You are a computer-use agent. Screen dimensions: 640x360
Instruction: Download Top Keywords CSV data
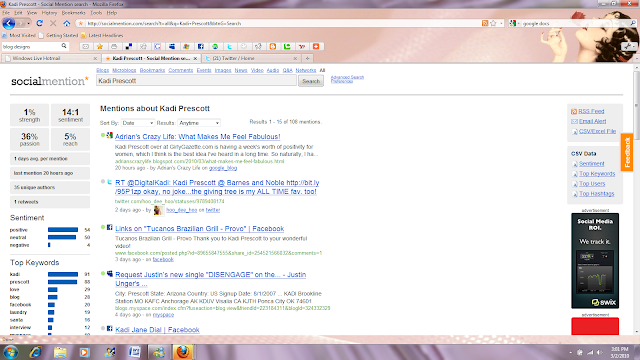pyautogui.click(x=597, y=174)
